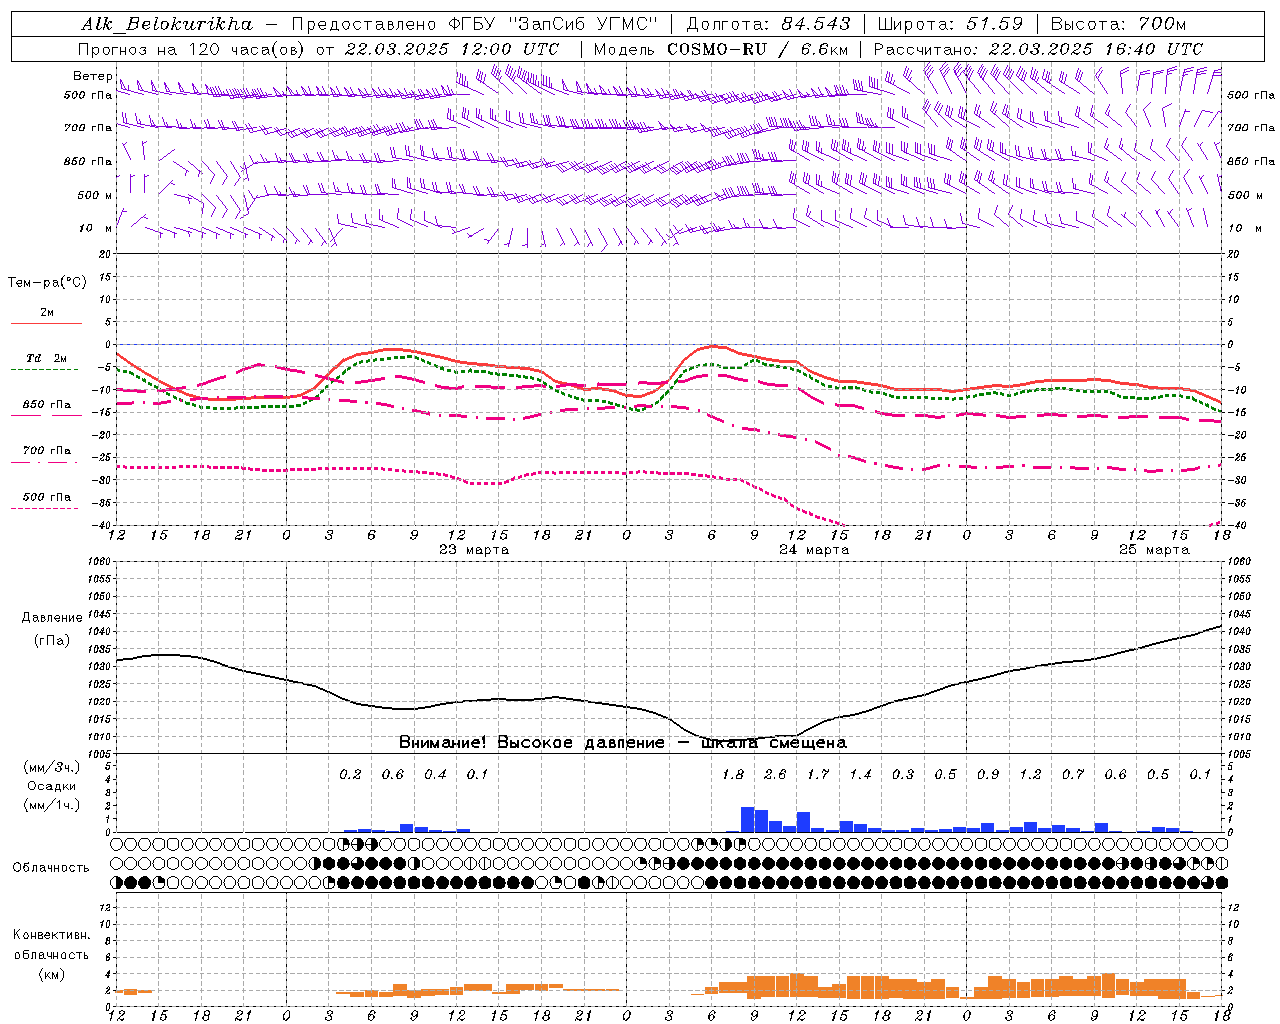Click the Ветер wind panel label
The width and height of the screenshot is (1280, 1024).
point(92,76)
